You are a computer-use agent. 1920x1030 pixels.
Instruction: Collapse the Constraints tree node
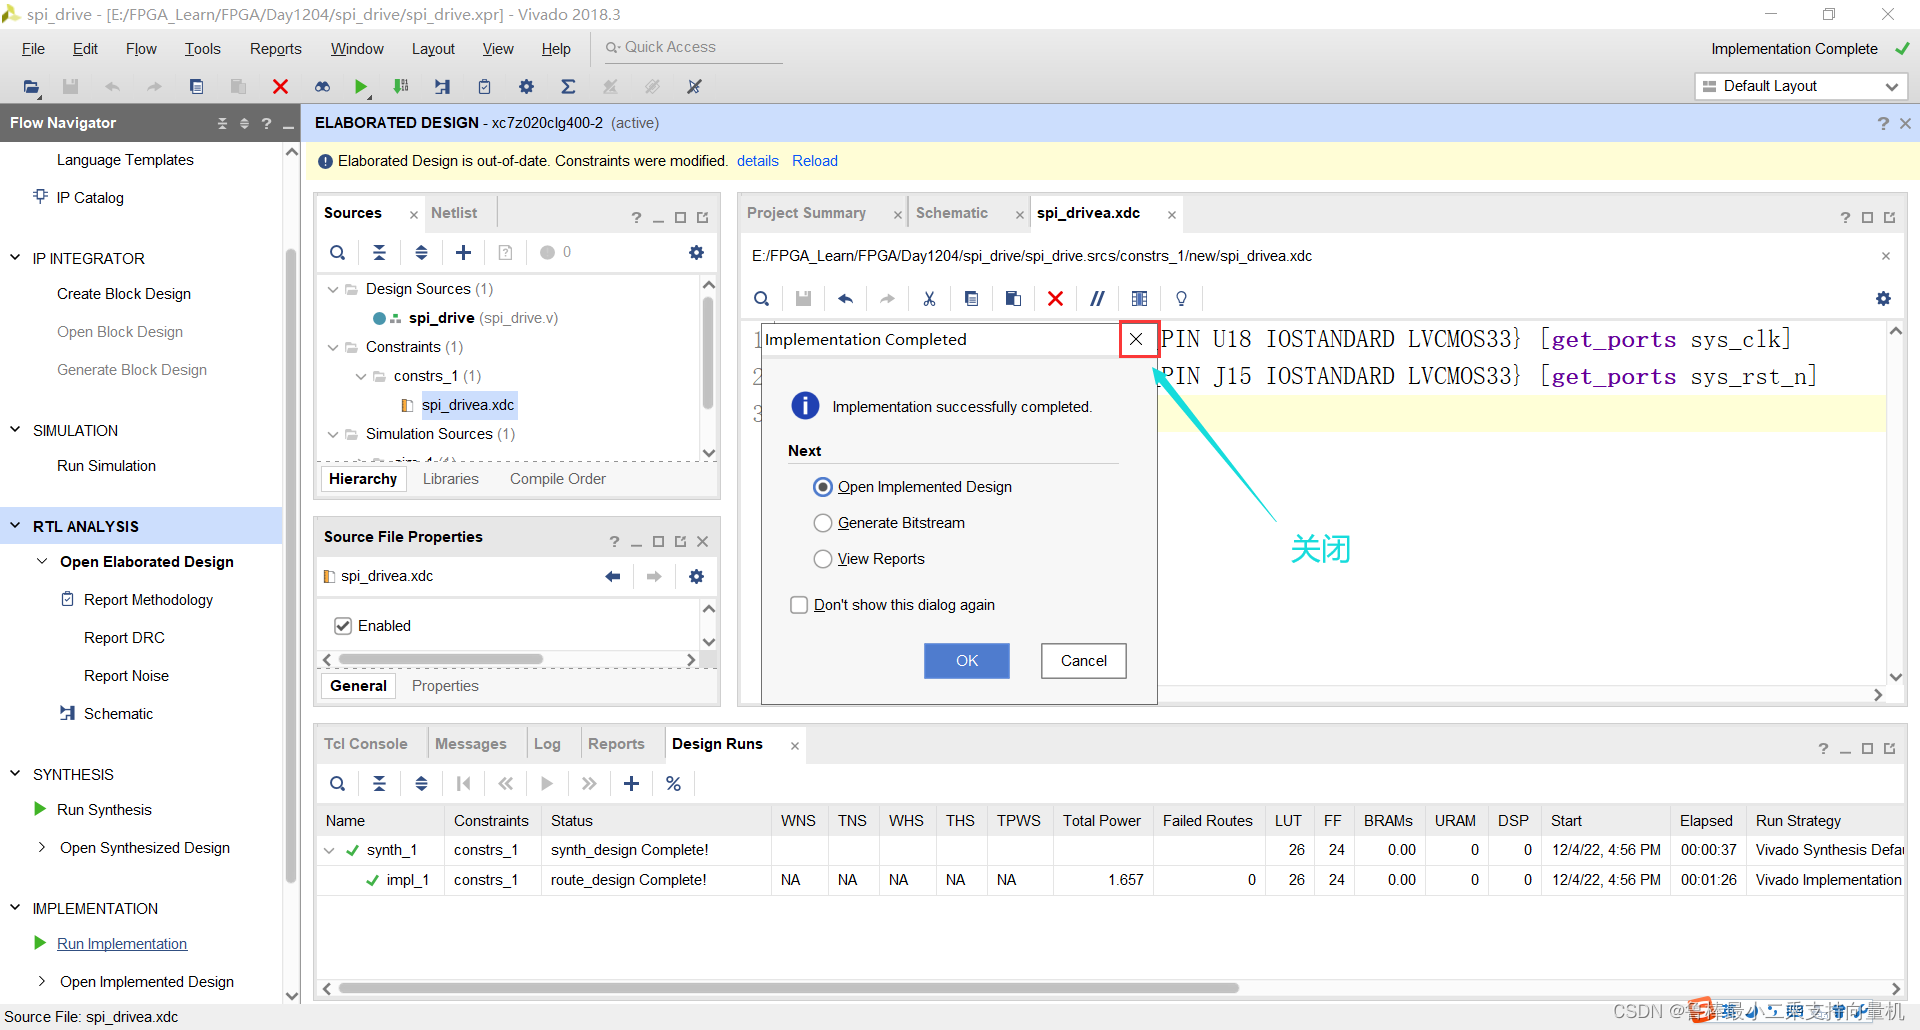click(333, 347)
